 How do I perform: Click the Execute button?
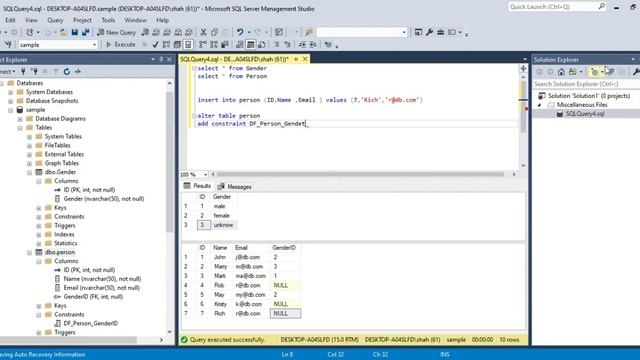[120, 44]
